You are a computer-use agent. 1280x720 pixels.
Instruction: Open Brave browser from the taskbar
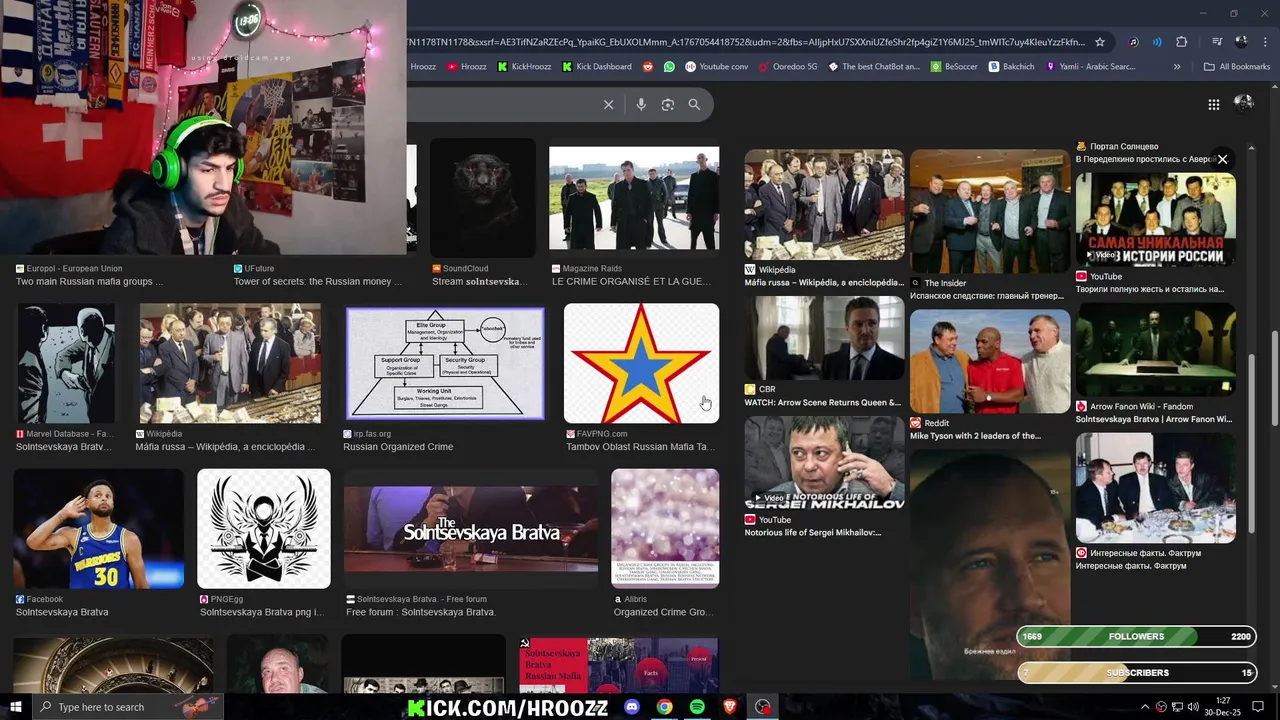point(730,707)
